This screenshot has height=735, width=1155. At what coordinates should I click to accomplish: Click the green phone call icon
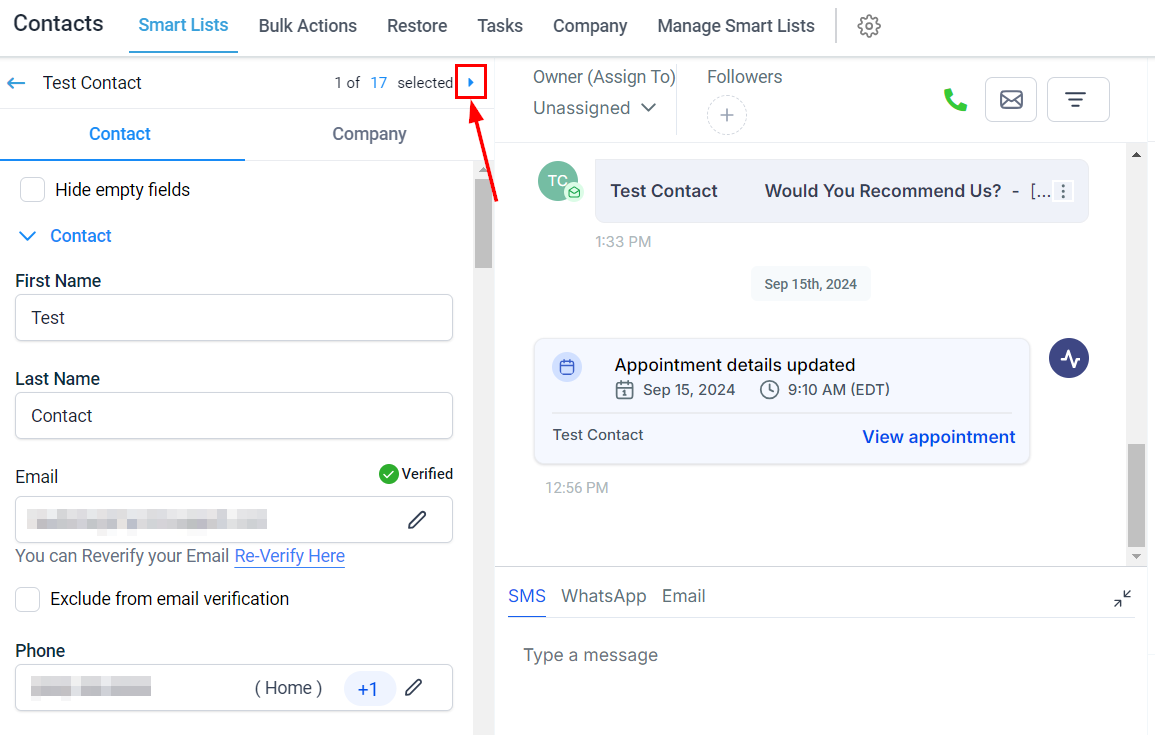(x=955, y=100)
